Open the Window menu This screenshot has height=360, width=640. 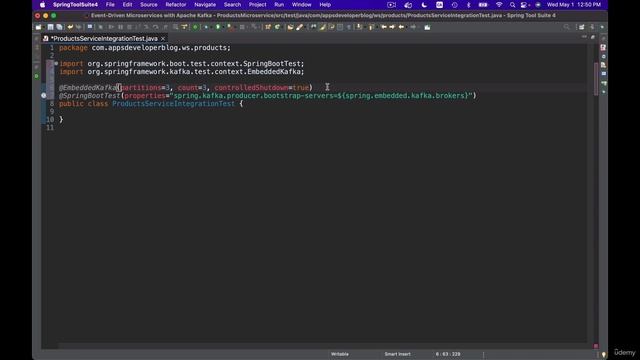coord(302,5)
